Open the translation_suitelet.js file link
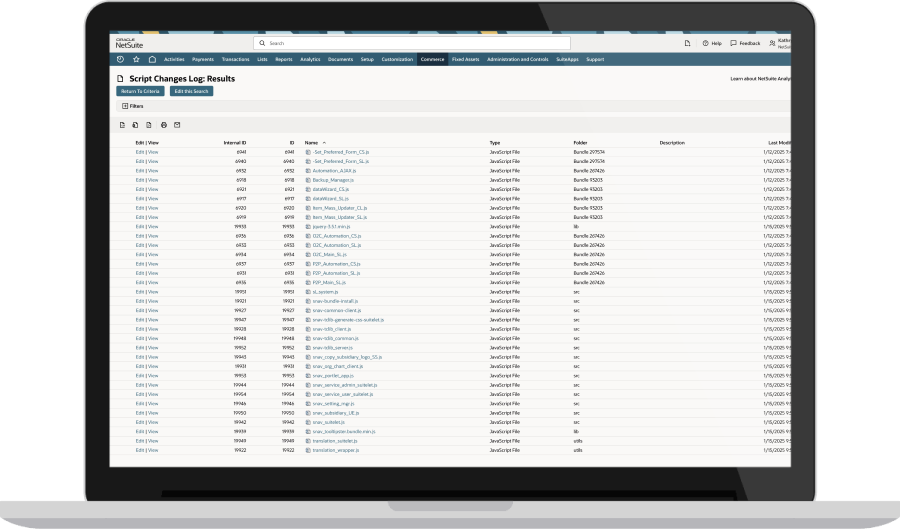Image resolution: width=900 pixels, height=529 pixels. coord(335,441)
